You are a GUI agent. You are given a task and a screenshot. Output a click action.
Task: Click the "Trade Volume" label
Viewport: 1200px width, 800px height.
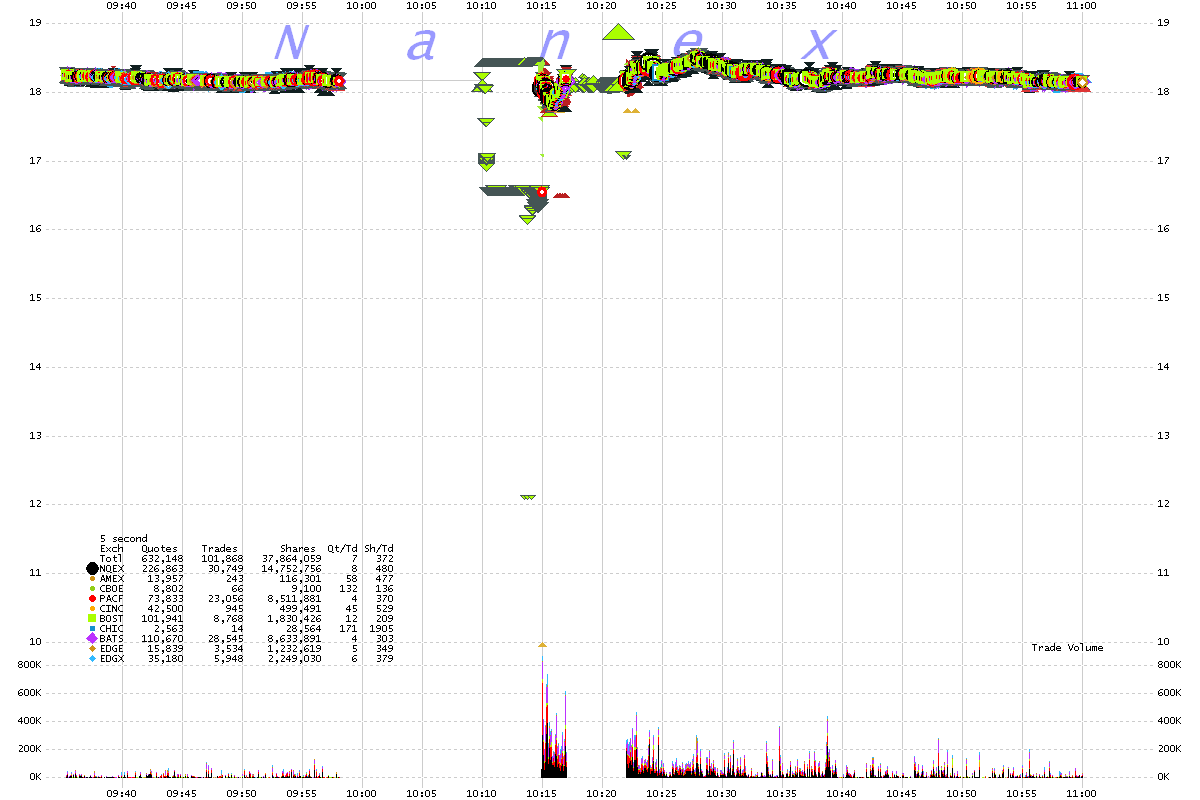1068,648
